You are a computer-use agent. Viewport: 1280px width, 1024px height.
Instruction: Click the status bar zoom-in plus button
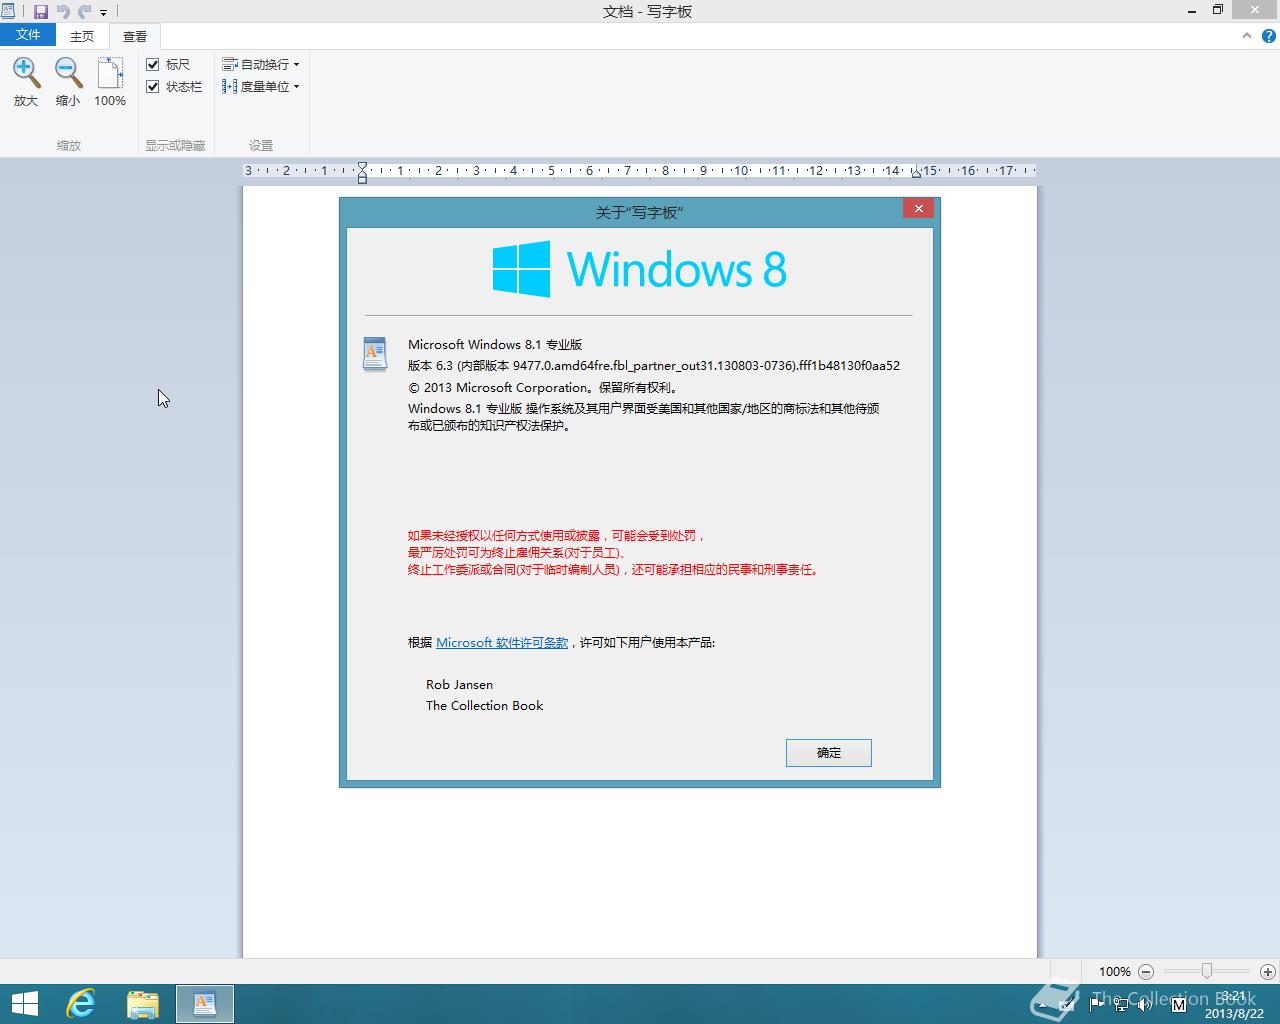tap(1267, 971)
